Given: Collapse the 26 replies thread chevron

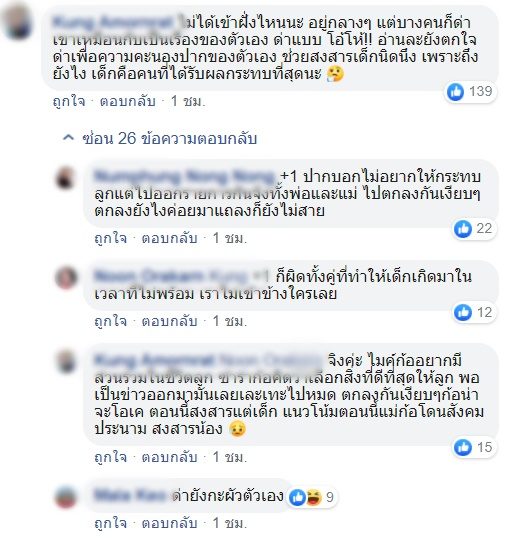Looking at the screenshot, I should tap(68, 138).
